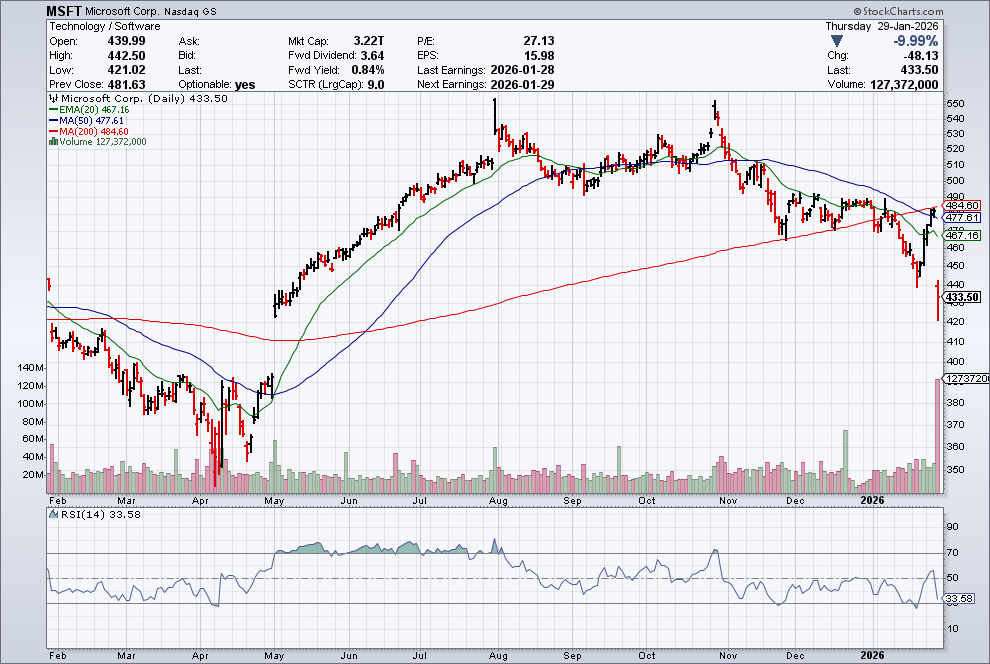Click the red MA(200) legend marker
The image size is (990, 664).
[54, 131]
